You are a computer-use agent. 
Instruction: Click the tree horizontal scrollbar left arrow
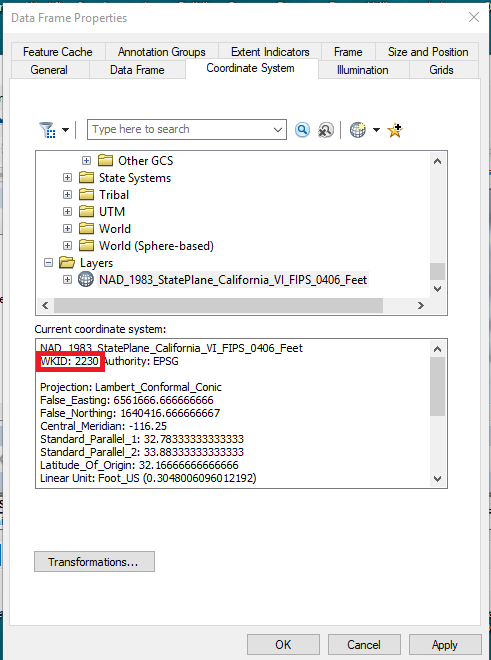(45, 306)
